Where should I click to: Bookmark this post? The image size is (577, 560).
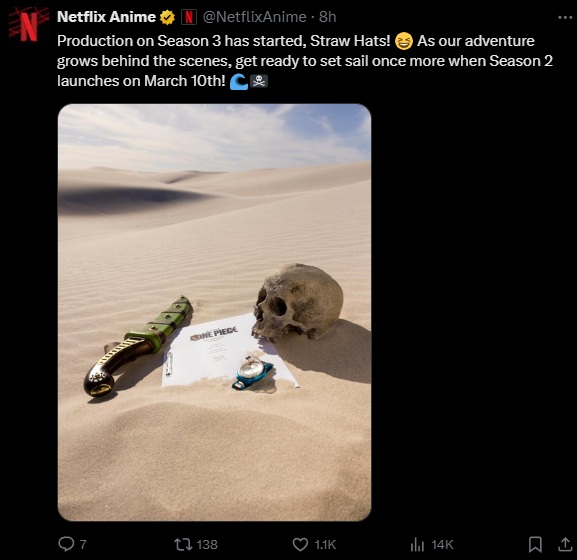(x=535, y=545)
